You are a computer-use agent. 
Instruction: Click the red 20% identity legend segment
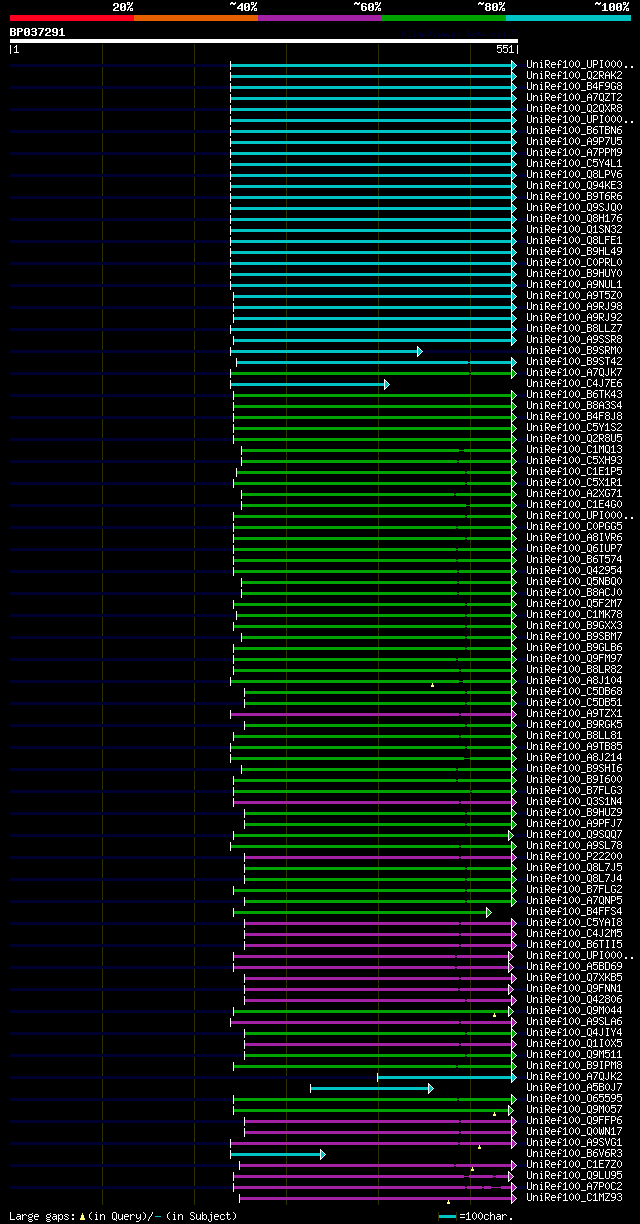(x=72, y=18)
